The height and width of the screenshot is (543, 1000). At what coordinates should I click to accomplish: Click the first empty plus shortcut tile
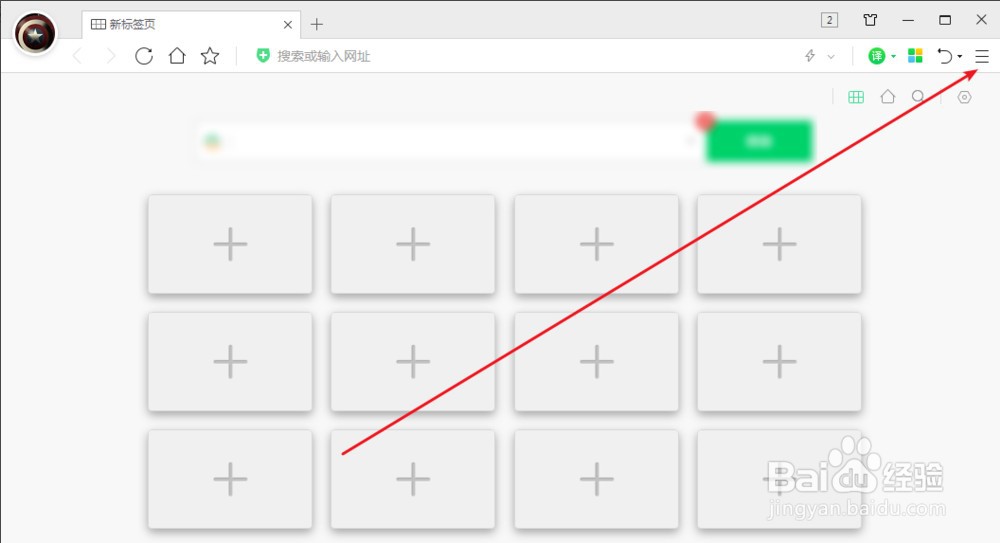(230, 244)
